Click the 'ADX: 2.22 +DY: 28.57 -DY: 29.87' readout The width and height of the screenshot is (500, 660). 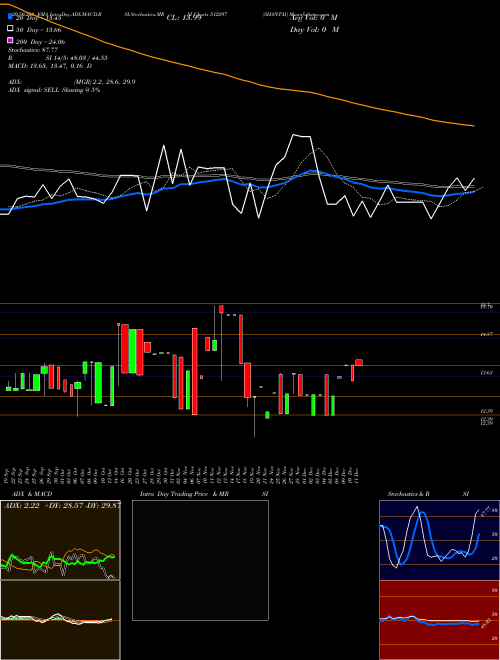click(62, 505)
